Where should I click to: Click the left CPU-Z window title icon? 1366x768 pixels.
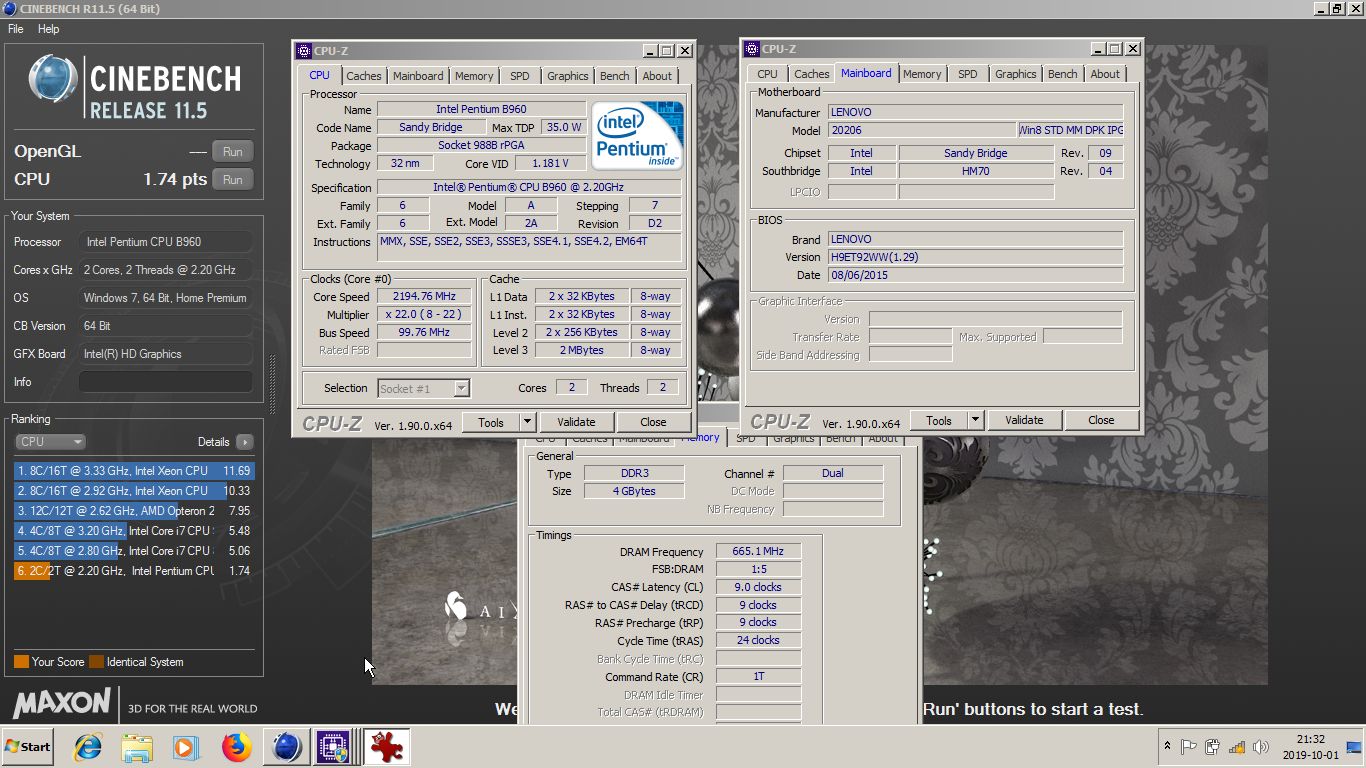(x=304, y=51)
